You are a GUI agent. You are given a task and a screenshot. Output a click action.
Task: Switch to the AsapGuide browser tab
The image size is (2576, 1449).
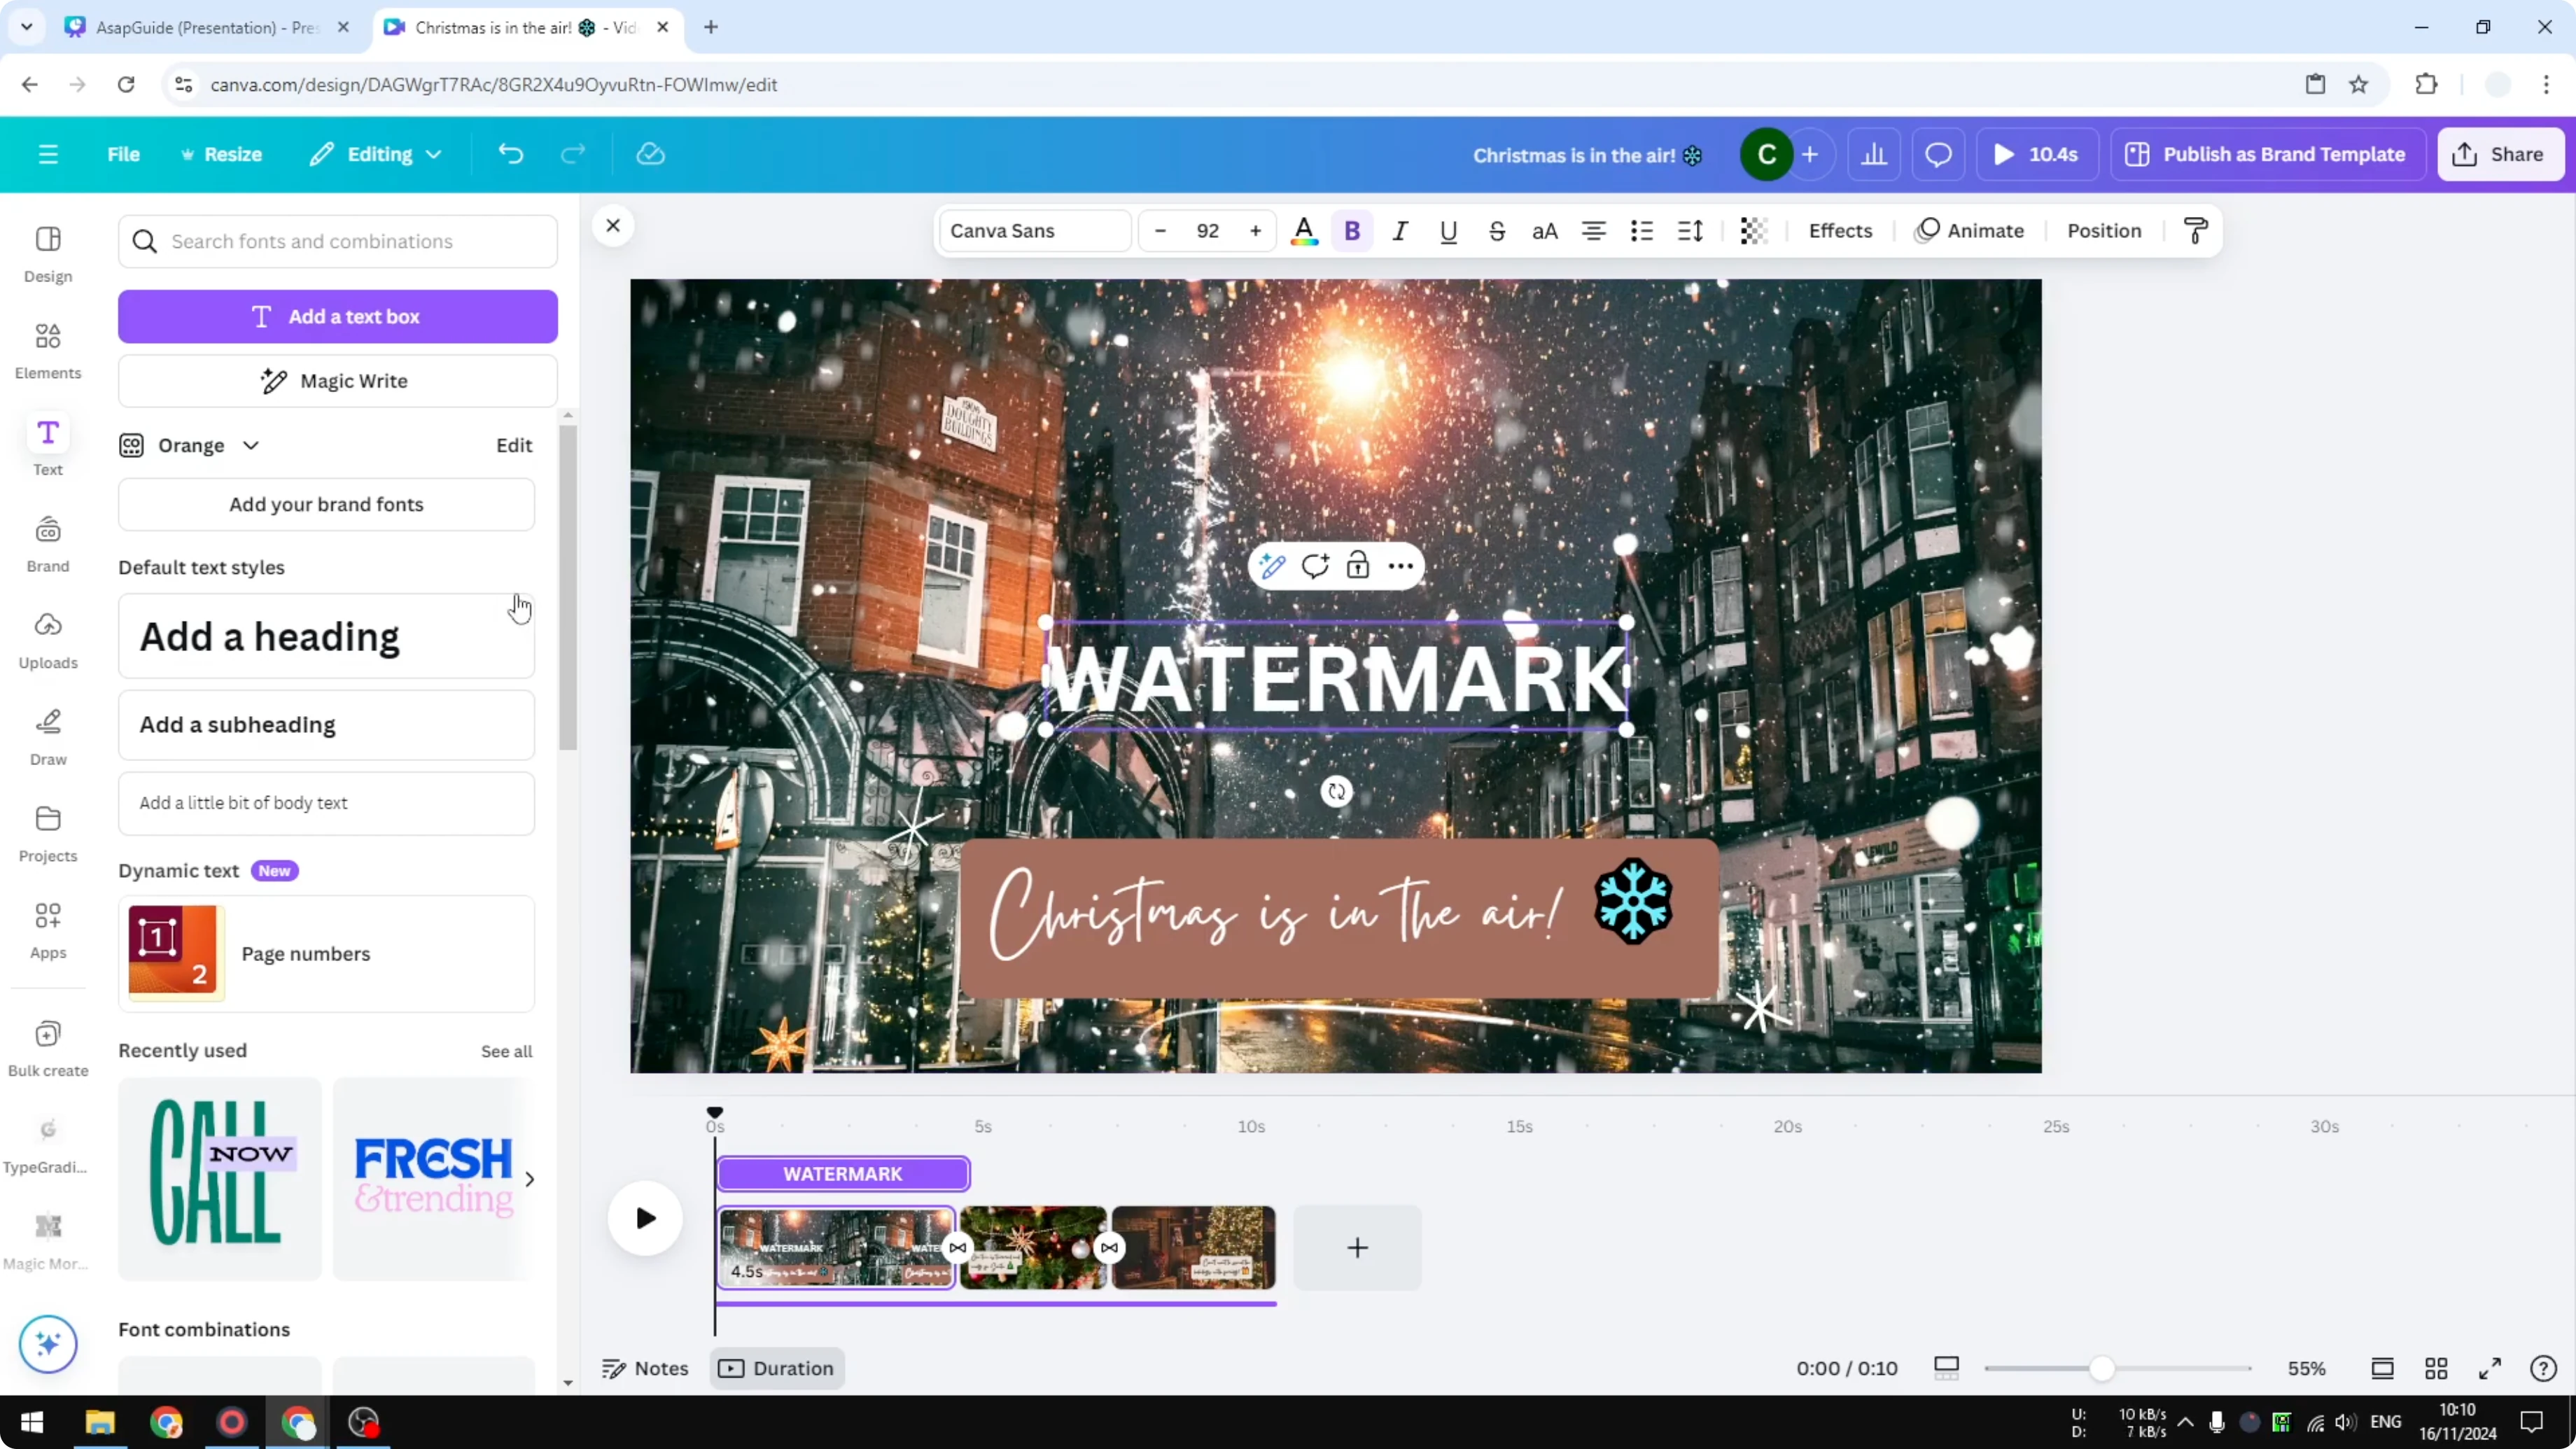pyautogui.click(x=200, y=27)
